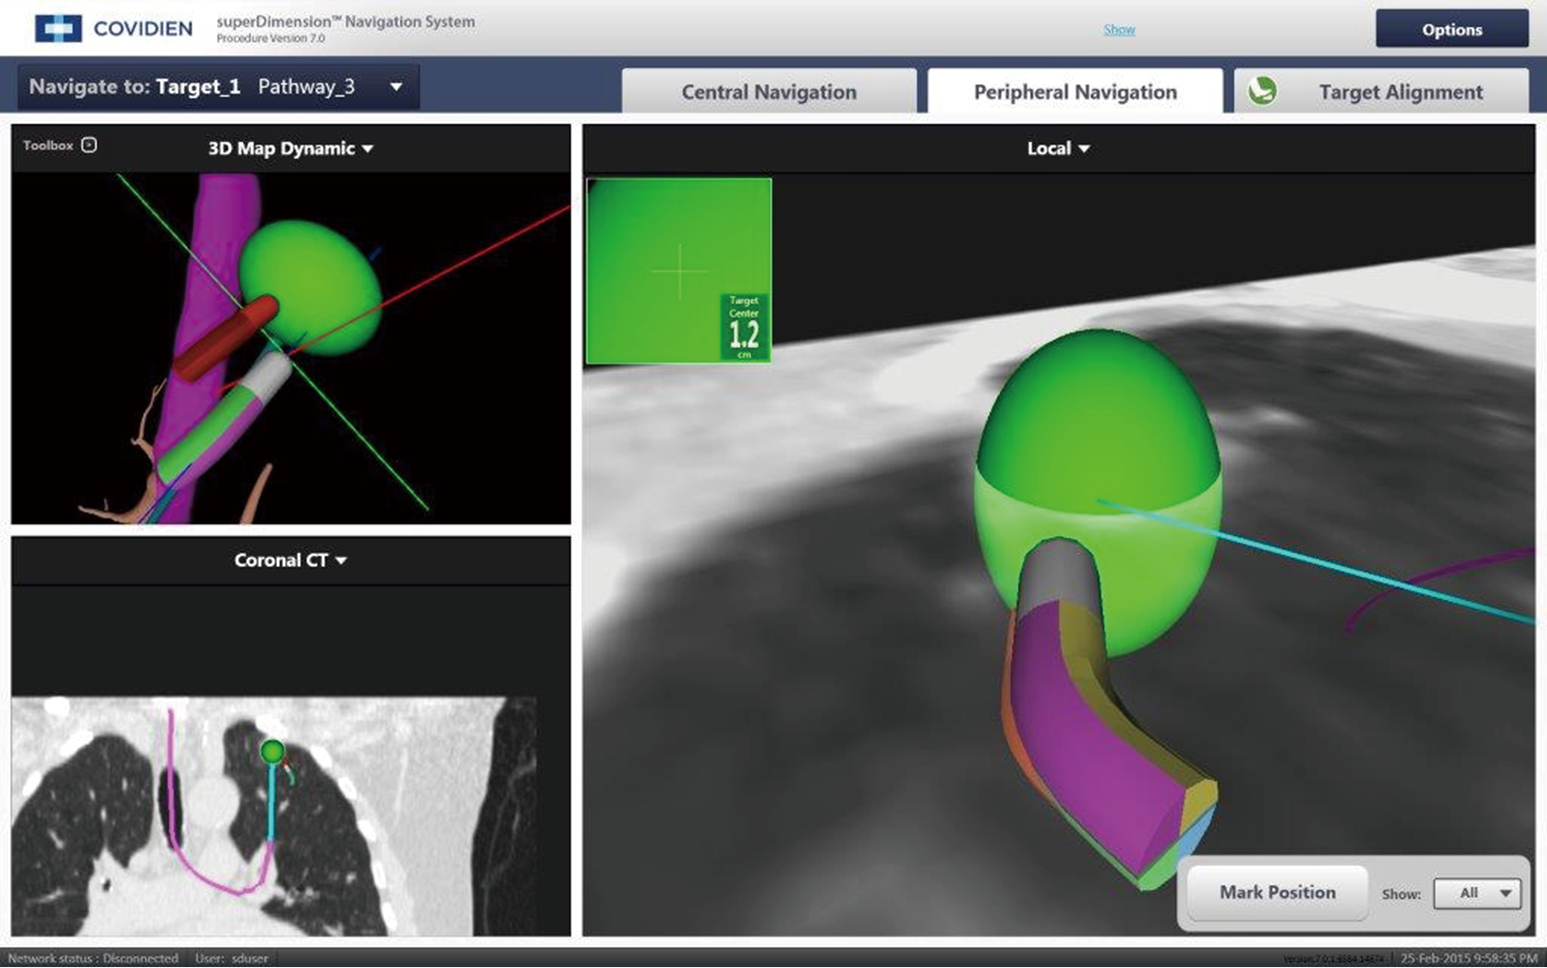The height and width of the screenshot is (968, 1547).
Task: Click the Show link in header
Action: pos(1119,29)
